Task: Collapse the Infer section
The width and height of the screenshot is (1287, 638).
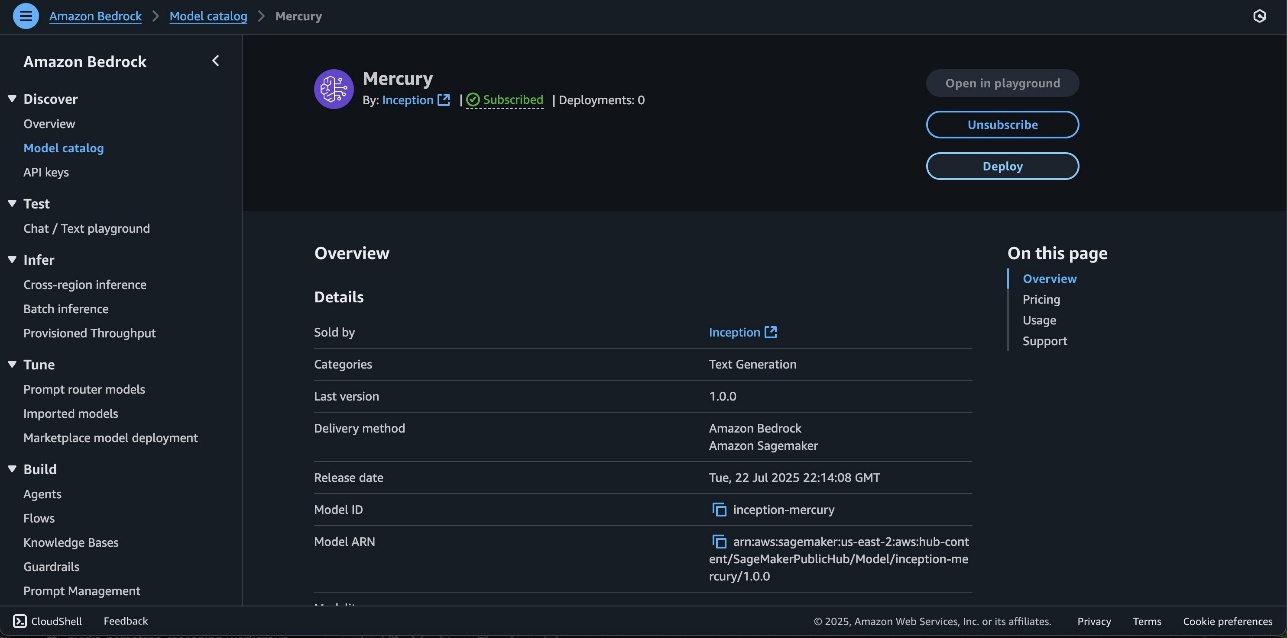Action: click(x=12, y=260)
